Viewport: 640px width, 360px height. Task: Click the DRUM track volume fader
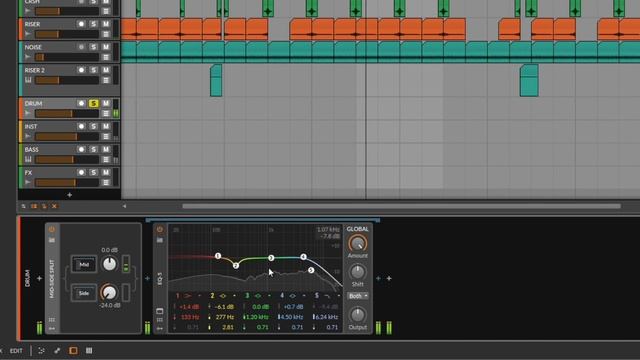(67, 113)
